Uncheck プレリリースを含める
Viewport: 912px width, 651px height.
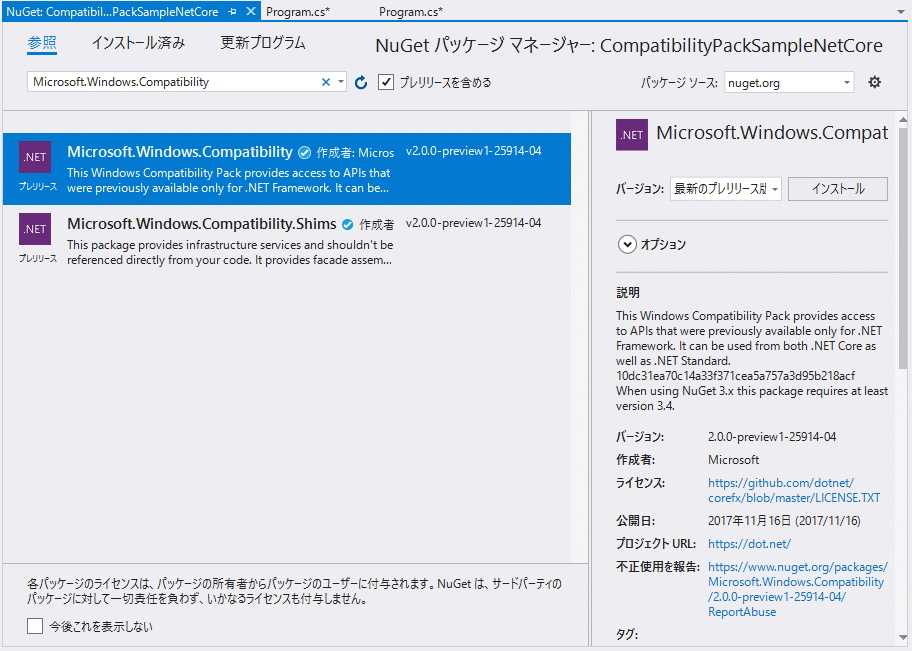pos(386,82)
